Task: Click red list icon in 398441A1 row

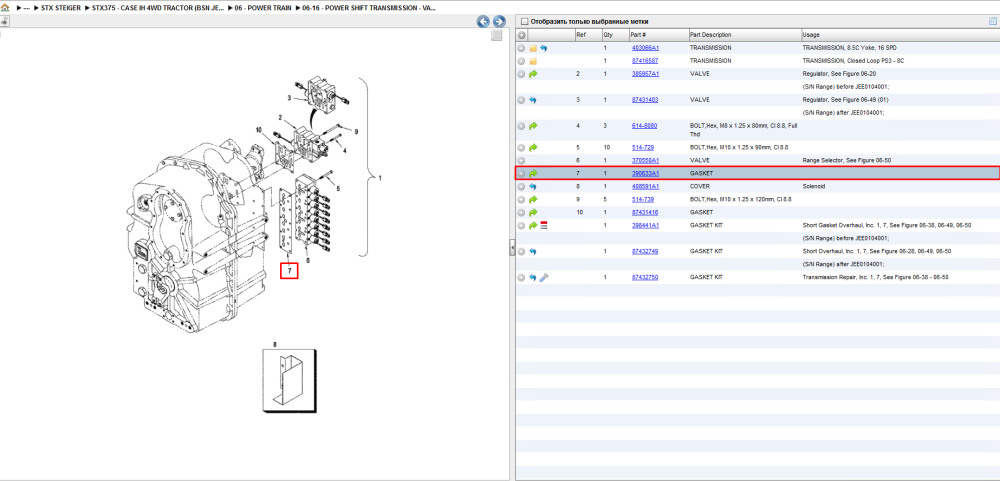Action: 544,226
